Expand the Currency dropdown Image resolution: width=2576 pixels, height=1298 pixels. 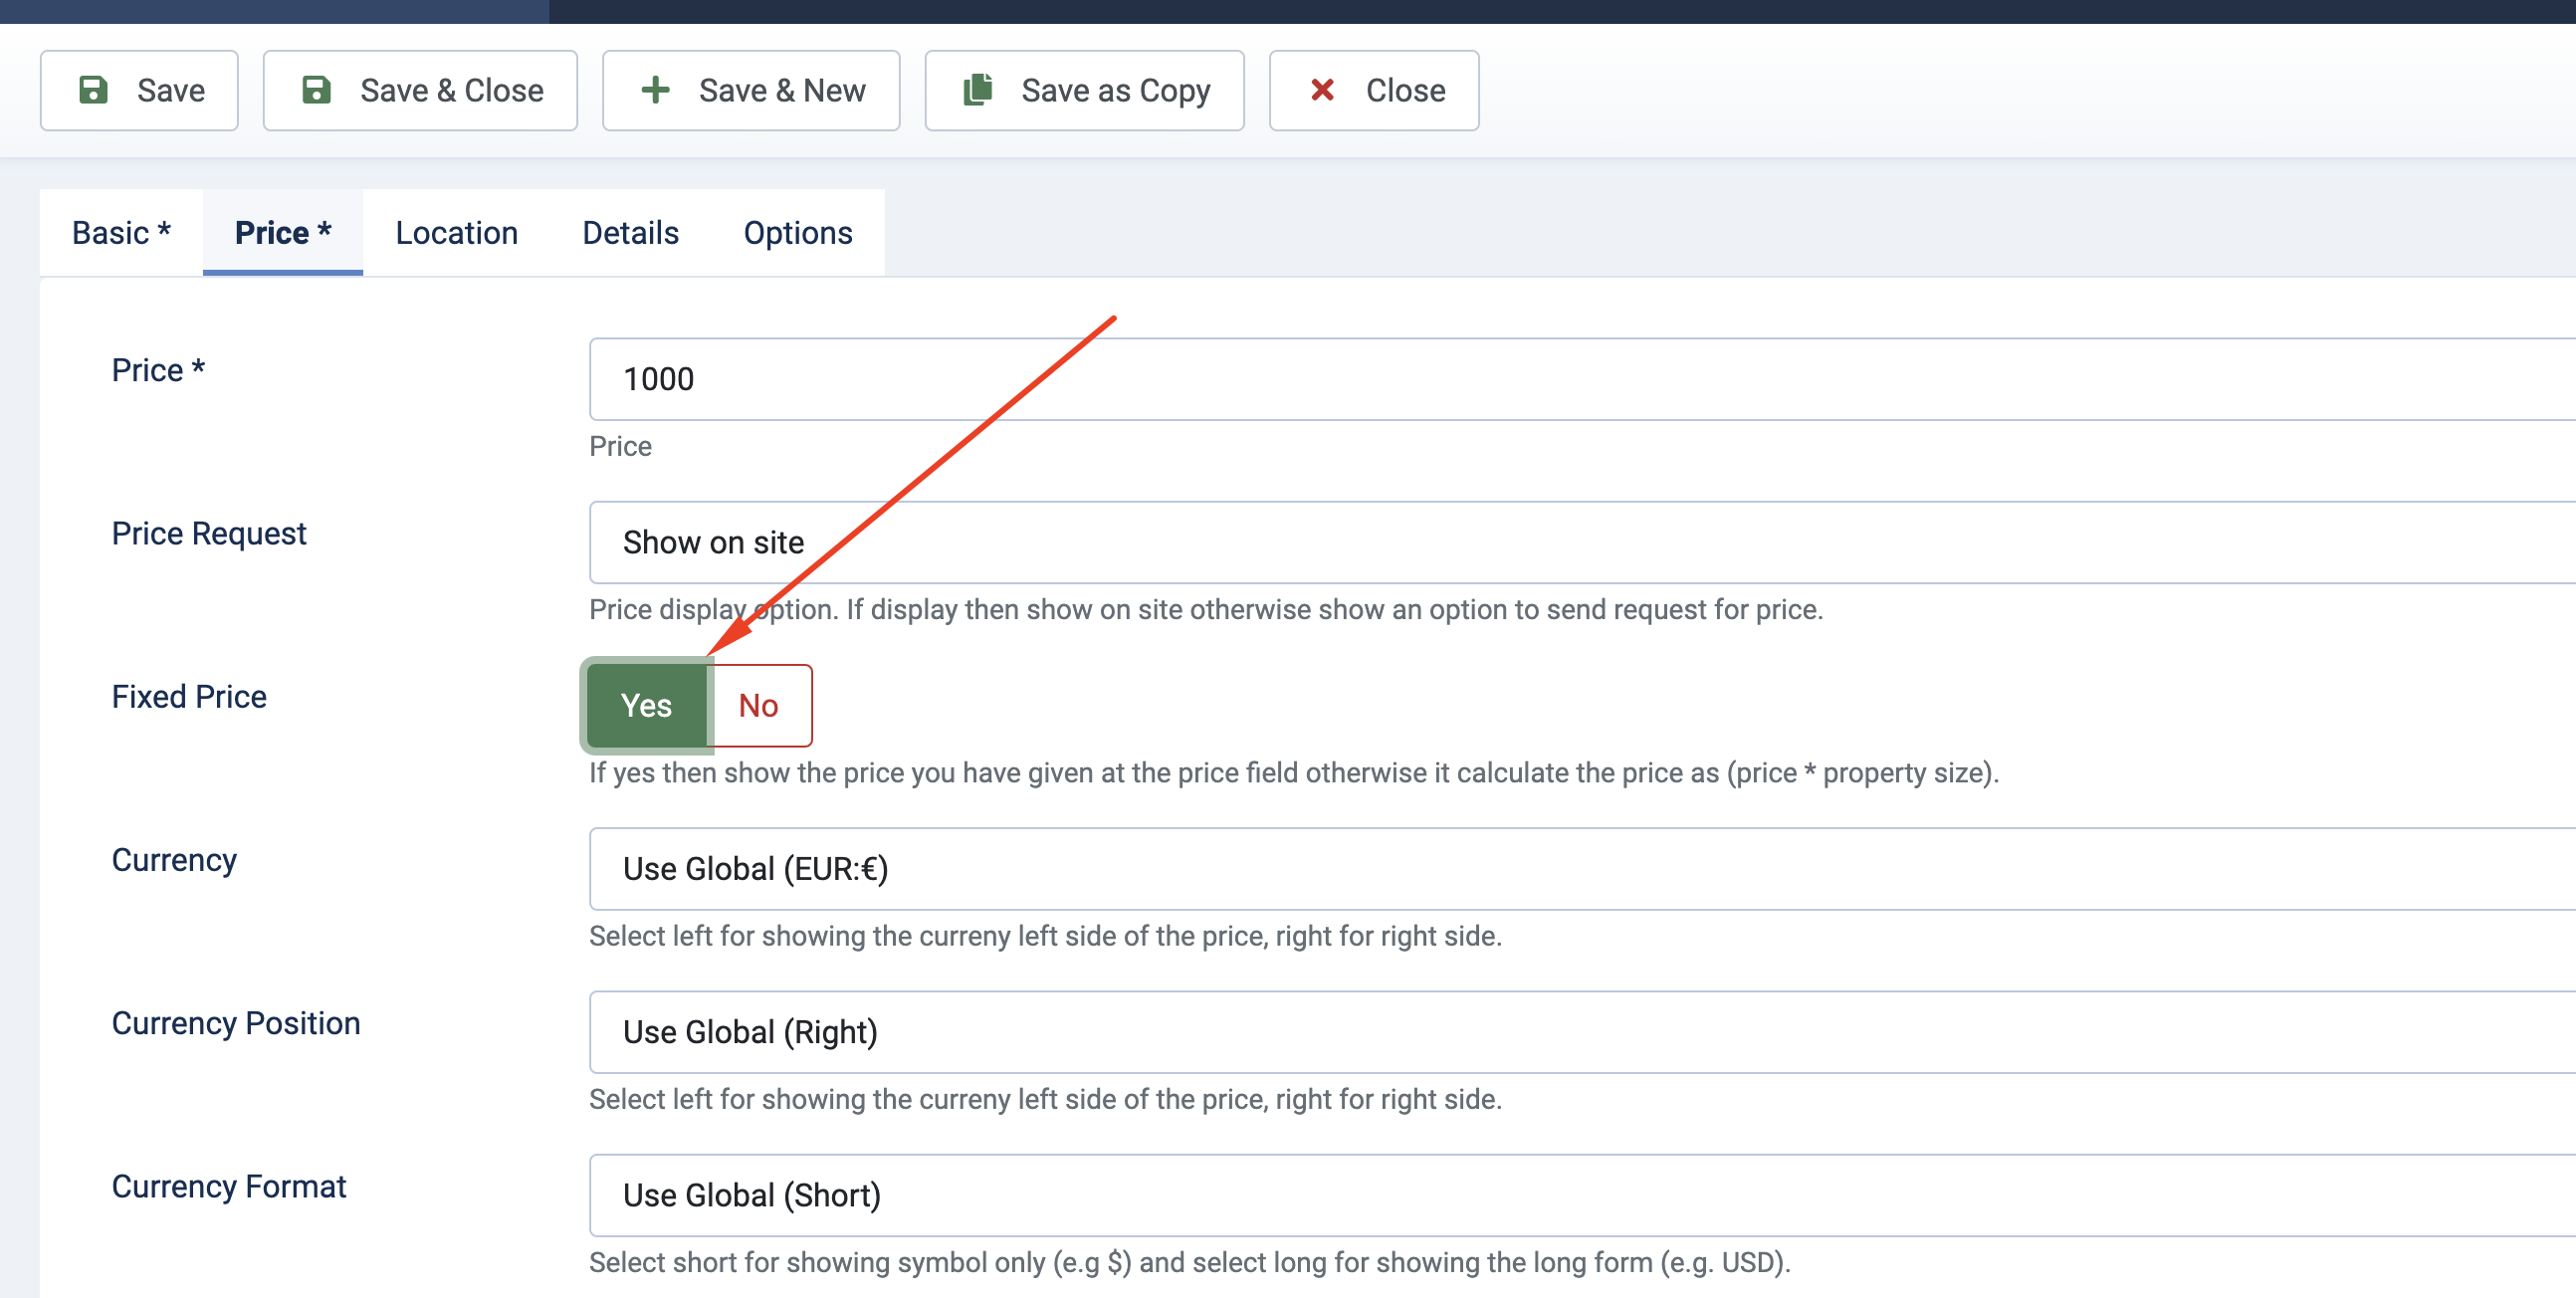[1580, 868]
